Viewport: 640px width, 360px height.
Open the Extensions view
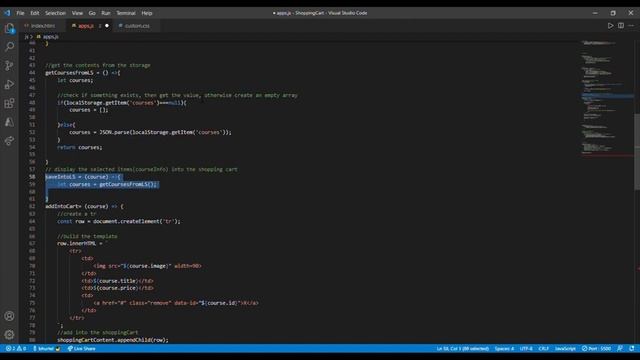[x=9, y=103]
